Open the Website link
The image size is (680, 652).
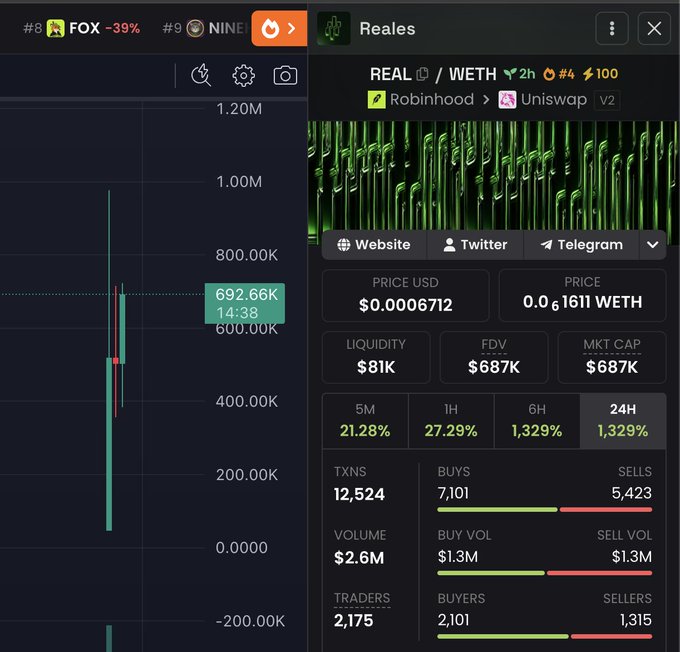coord(374,245)
